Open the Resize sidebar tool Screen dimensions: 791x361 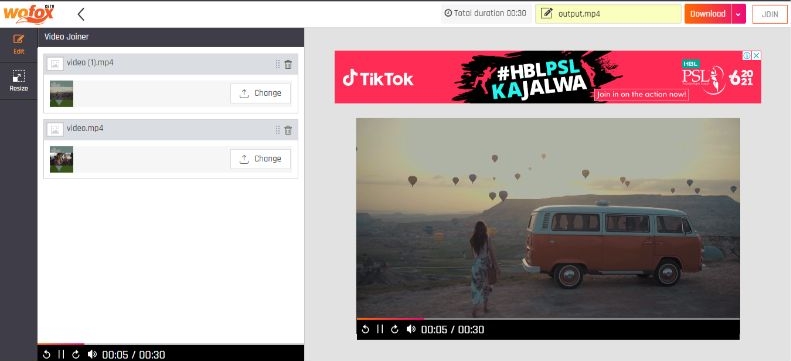coord(19,81)
